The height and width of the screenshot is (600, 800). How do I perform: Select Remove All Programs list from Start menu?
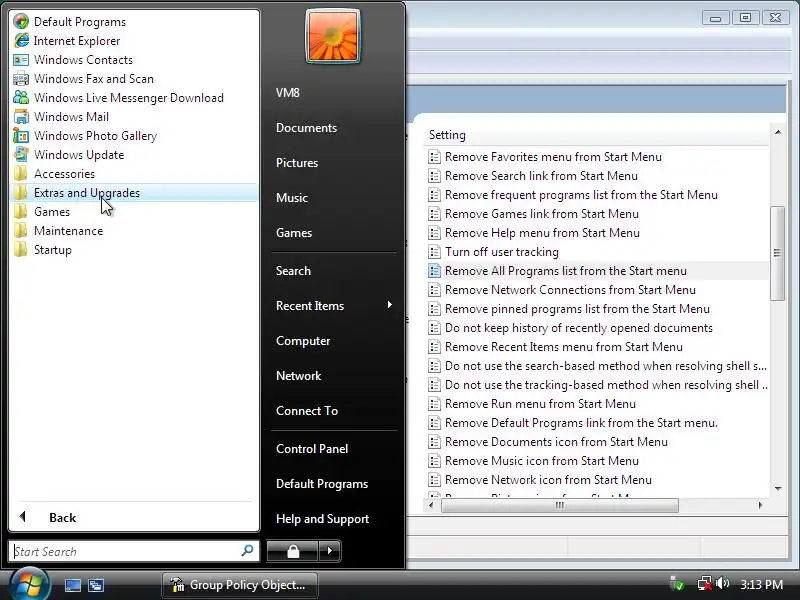(x=566, y=271)
